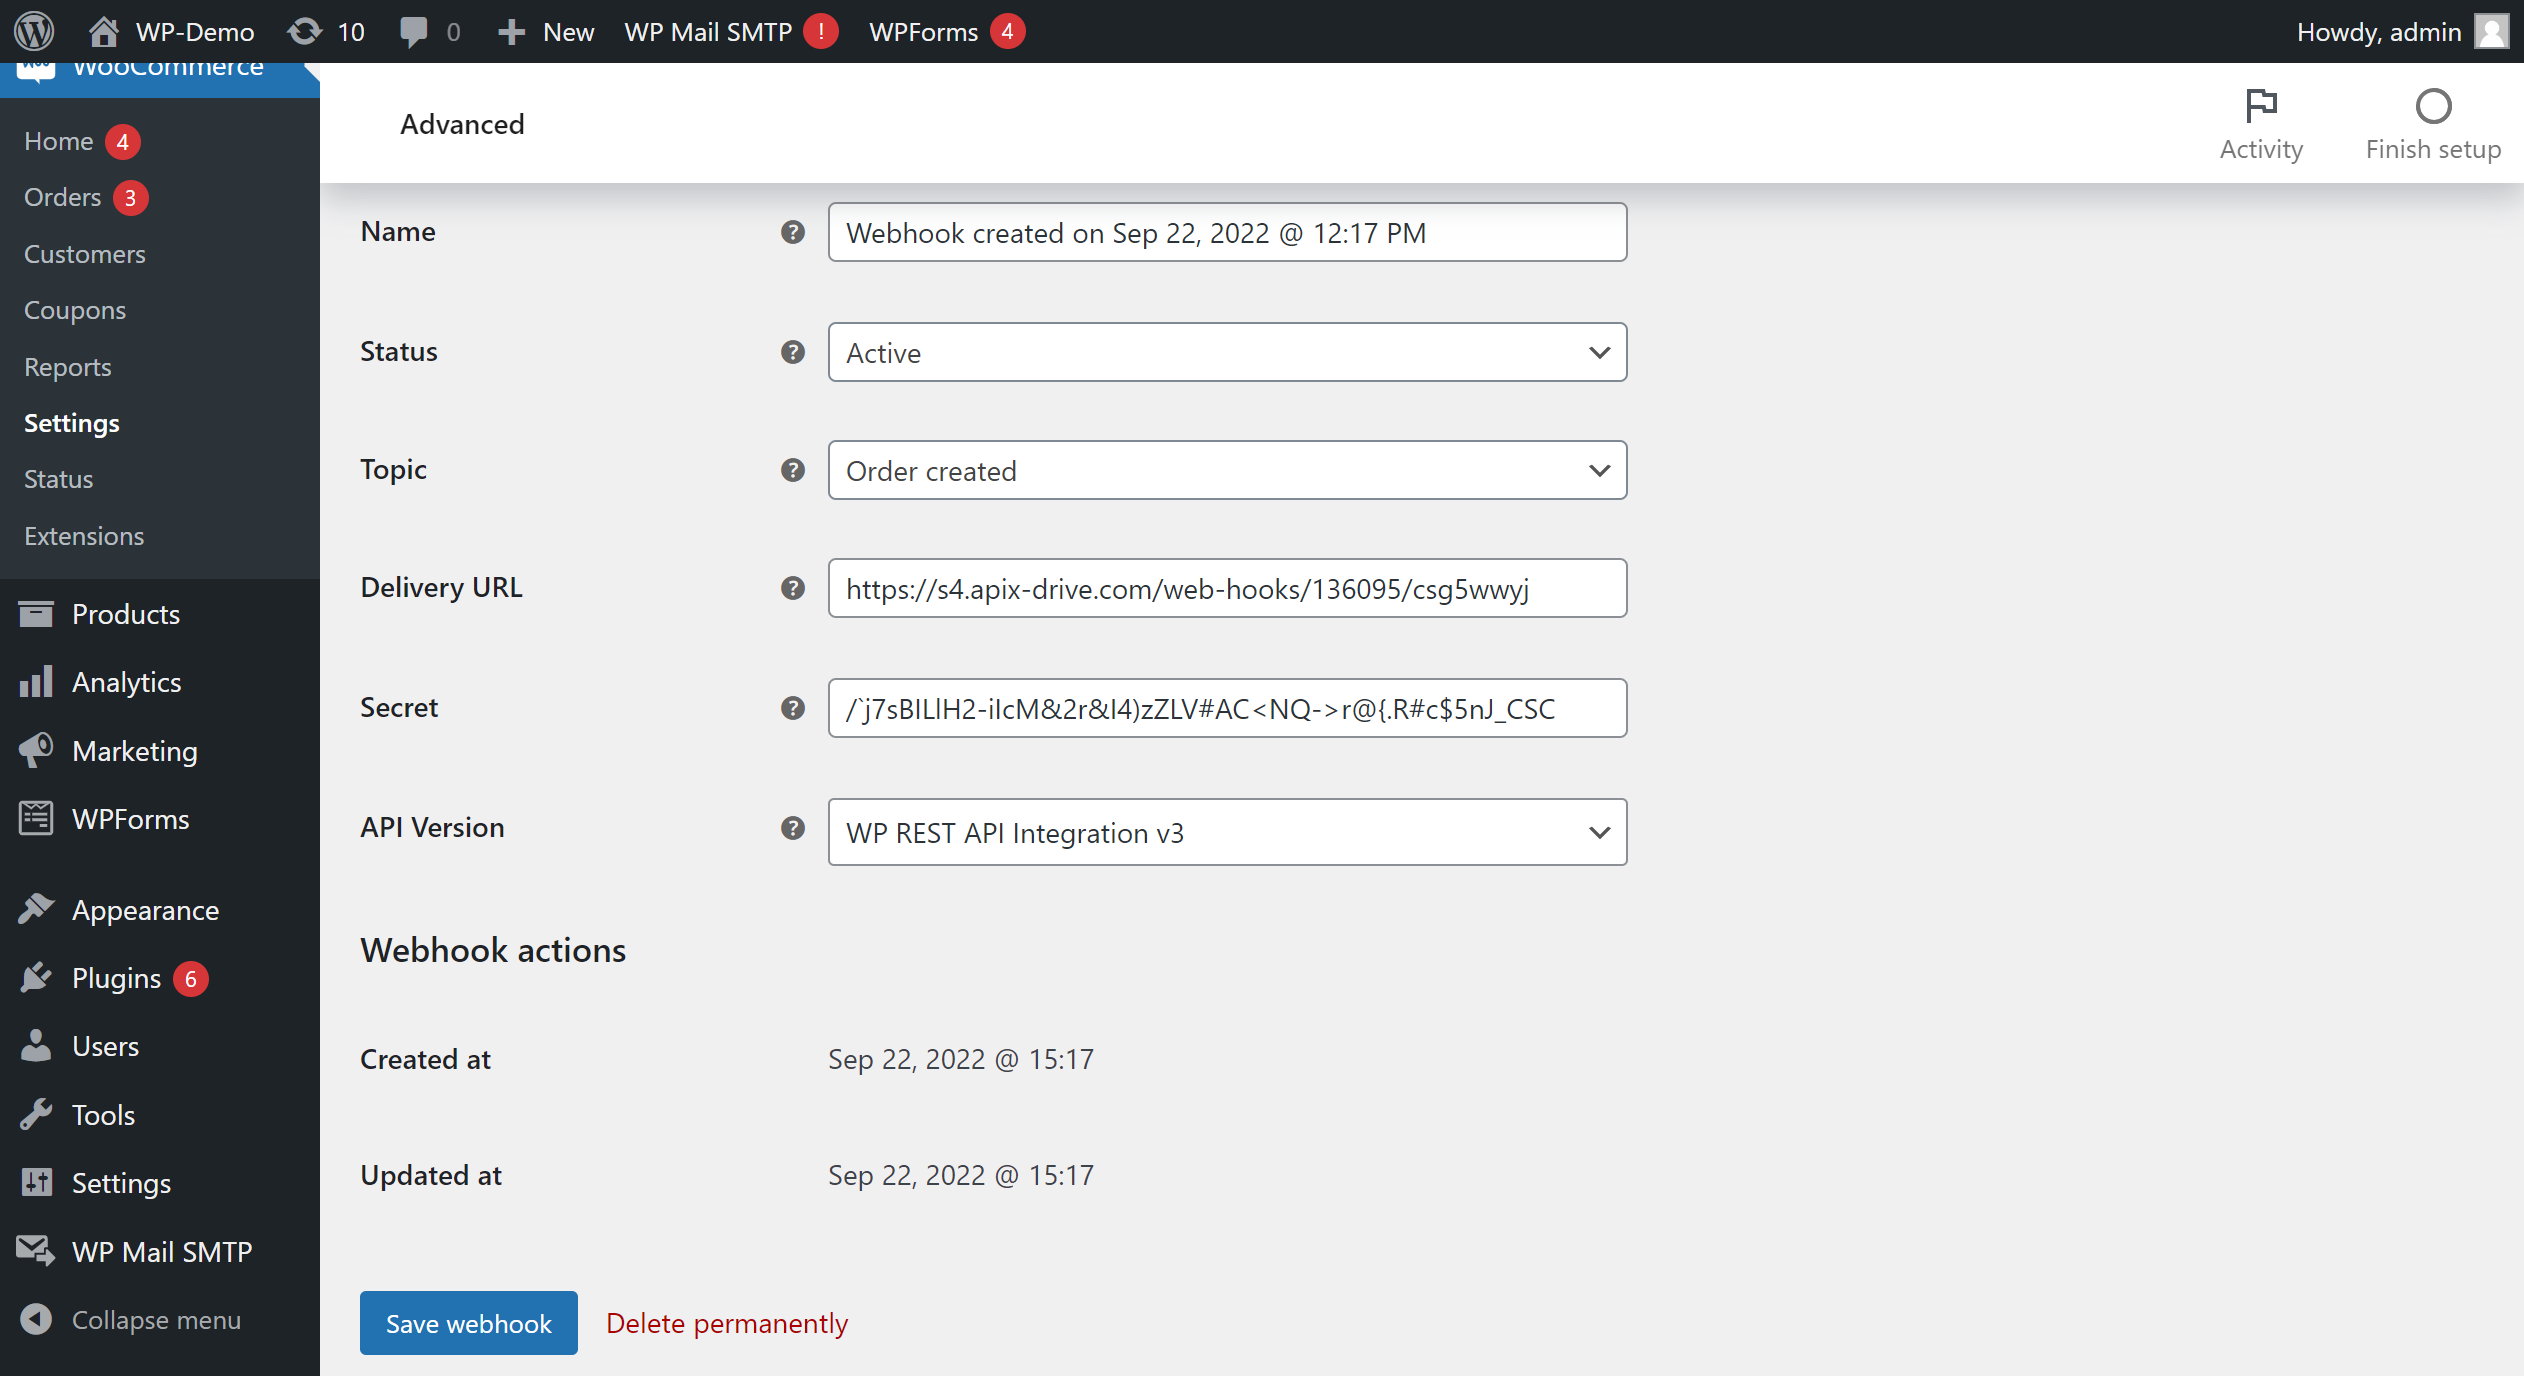The width and height of the screenshot is (2524, 1376).
Task: Click Delete permanently link
Action: (727, 1323)
